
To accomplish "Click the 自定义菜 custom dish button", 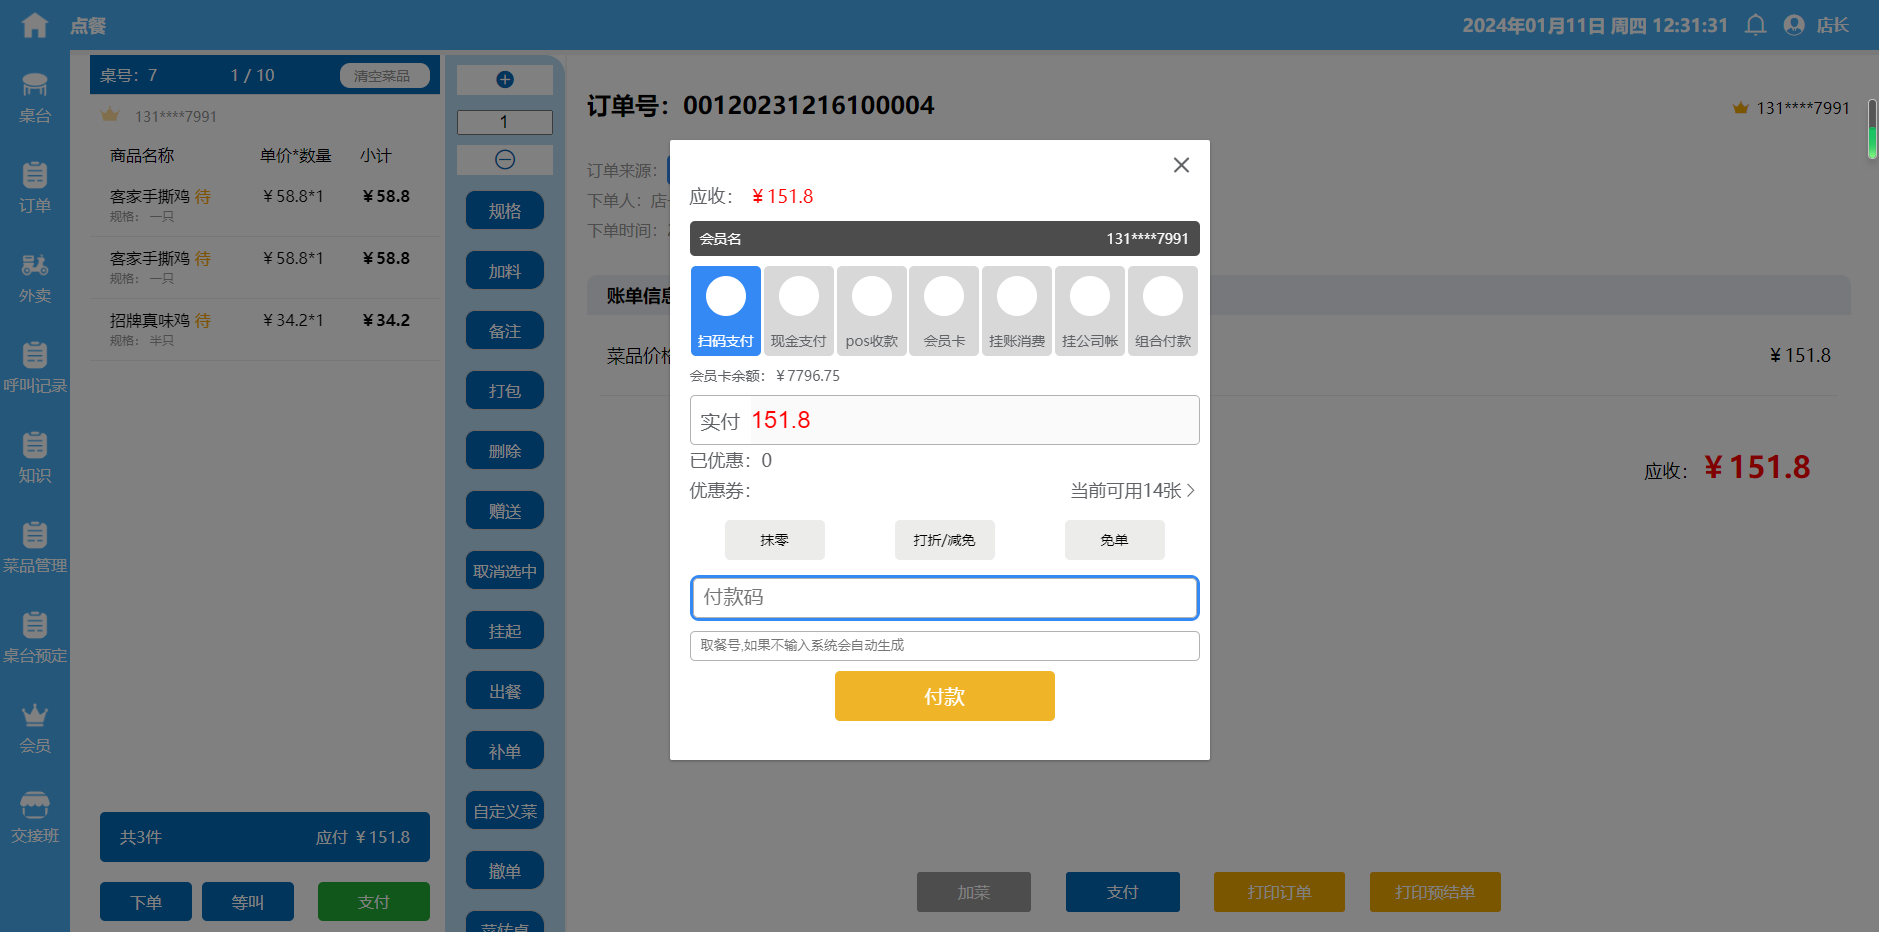I will click(x=505, y=811).
